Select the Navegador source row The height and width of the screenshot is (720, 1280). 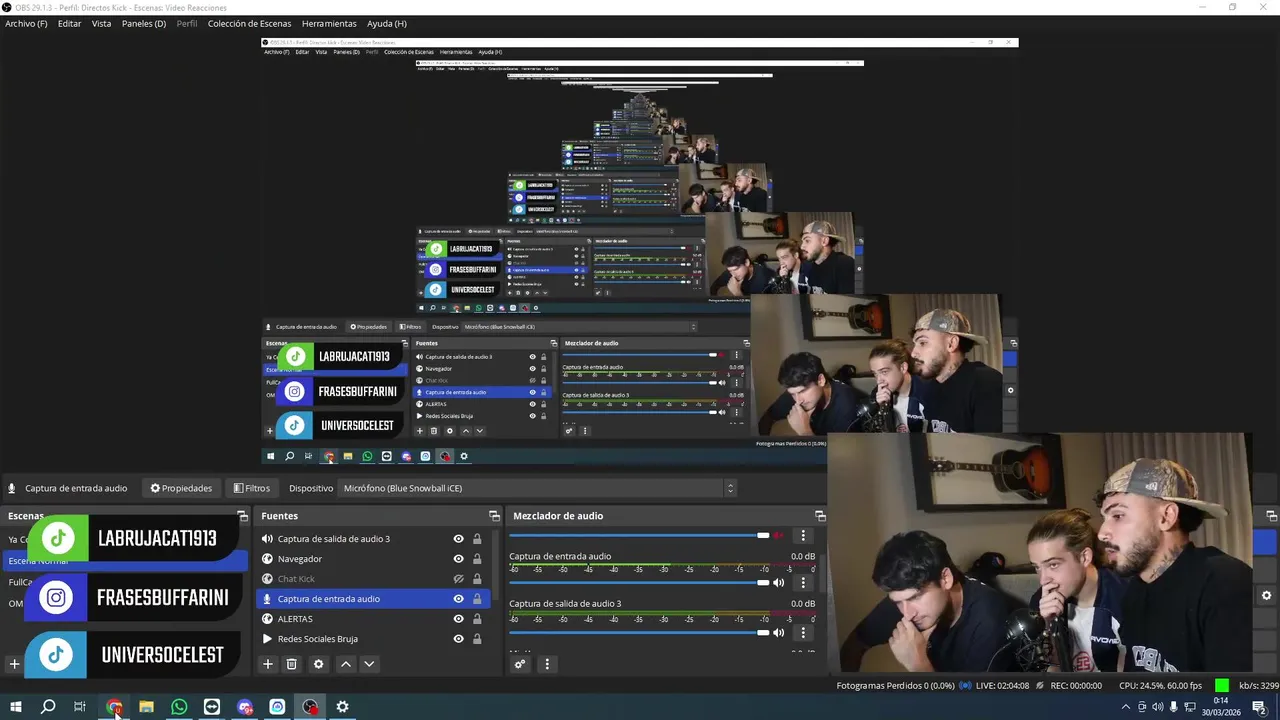pos(375,559)
